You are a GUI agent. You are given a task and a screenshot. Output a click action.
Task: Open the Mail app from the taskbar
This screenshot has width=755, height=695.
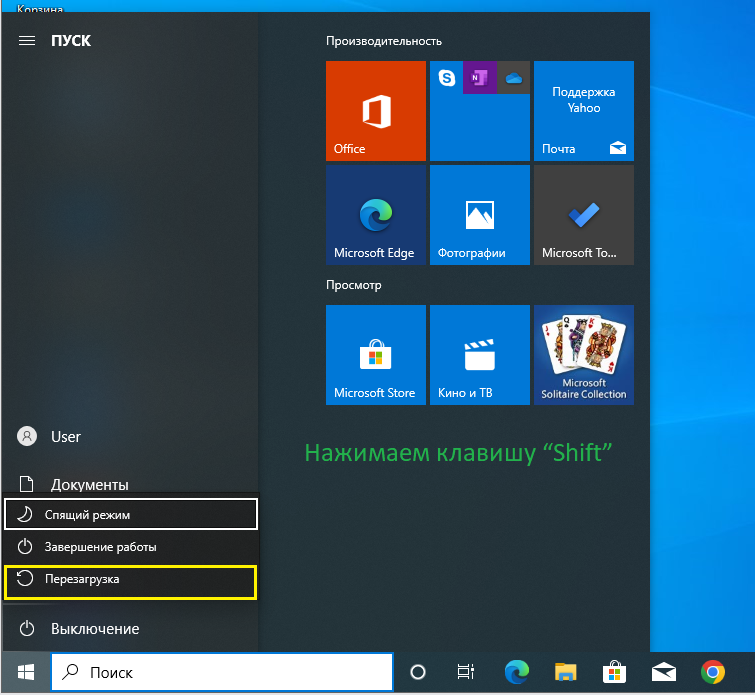point(664,672)
